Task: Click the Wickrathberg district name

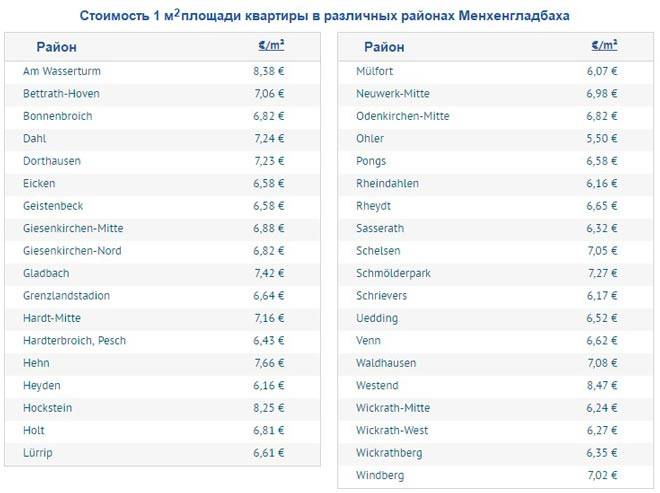Action: (389, 453)
